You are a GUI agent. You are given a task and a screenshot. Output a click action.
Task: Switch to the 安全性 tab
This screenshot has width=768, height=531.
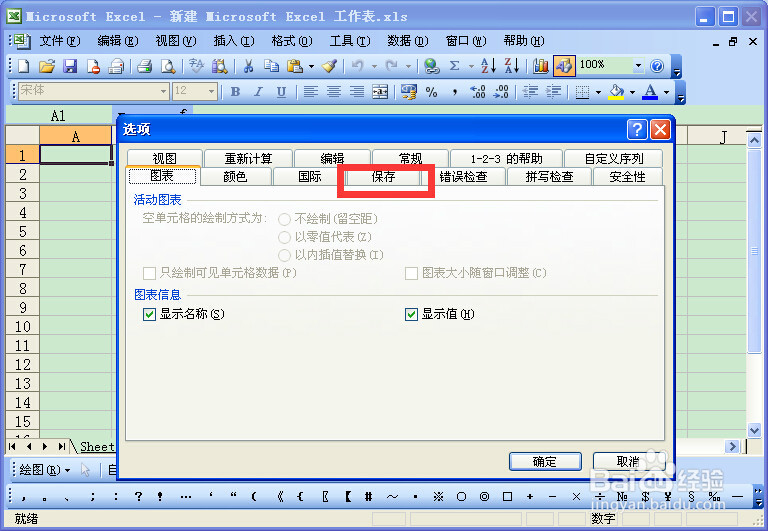tap(627, 176)
